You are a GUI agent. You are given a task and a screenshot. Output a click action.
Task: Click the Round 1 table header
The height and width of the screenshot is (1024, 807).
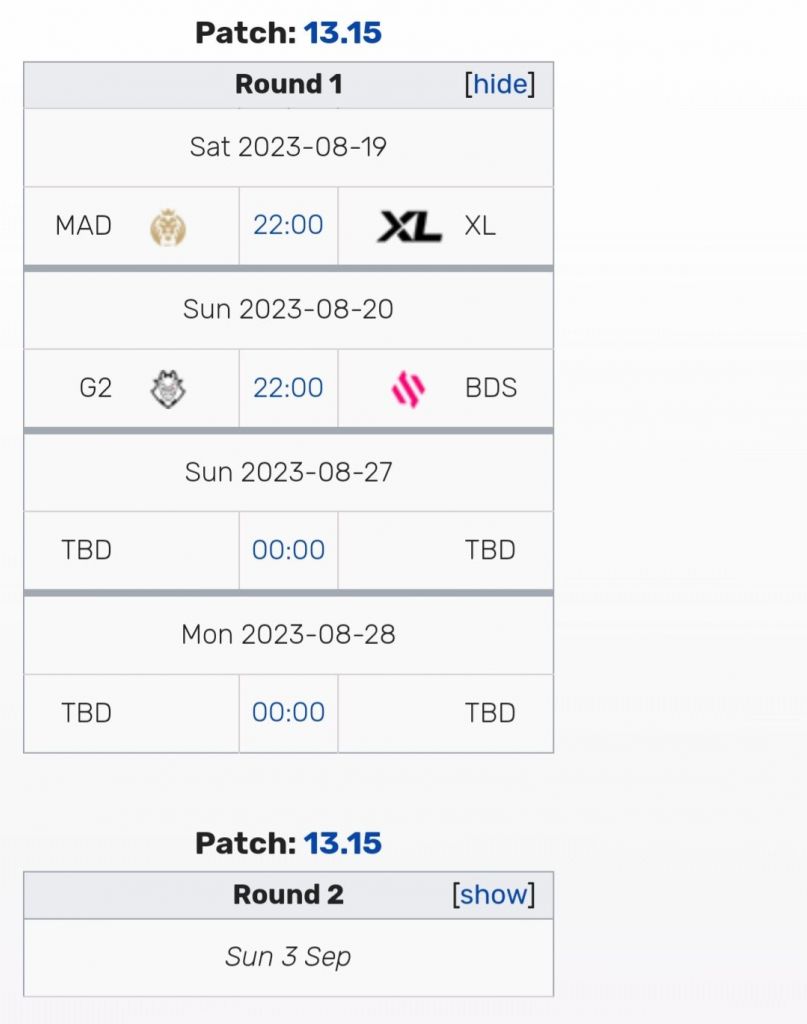pos(288,85)
